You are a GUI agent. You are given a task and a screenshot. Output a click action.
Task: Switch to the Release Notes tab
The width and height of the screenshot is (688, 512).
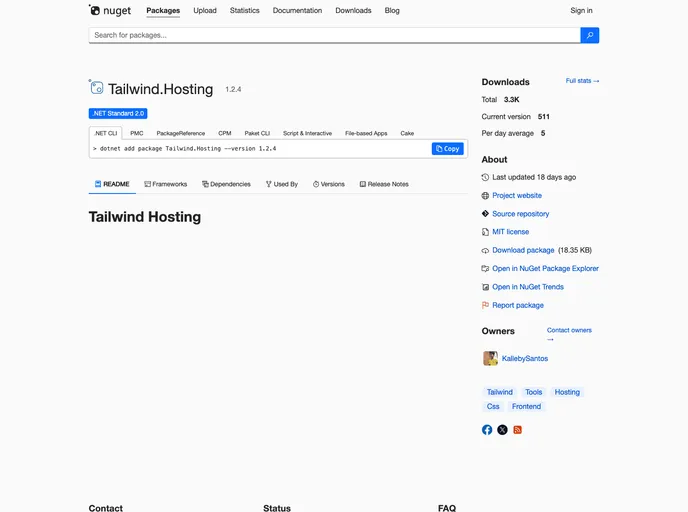point(384,184)
